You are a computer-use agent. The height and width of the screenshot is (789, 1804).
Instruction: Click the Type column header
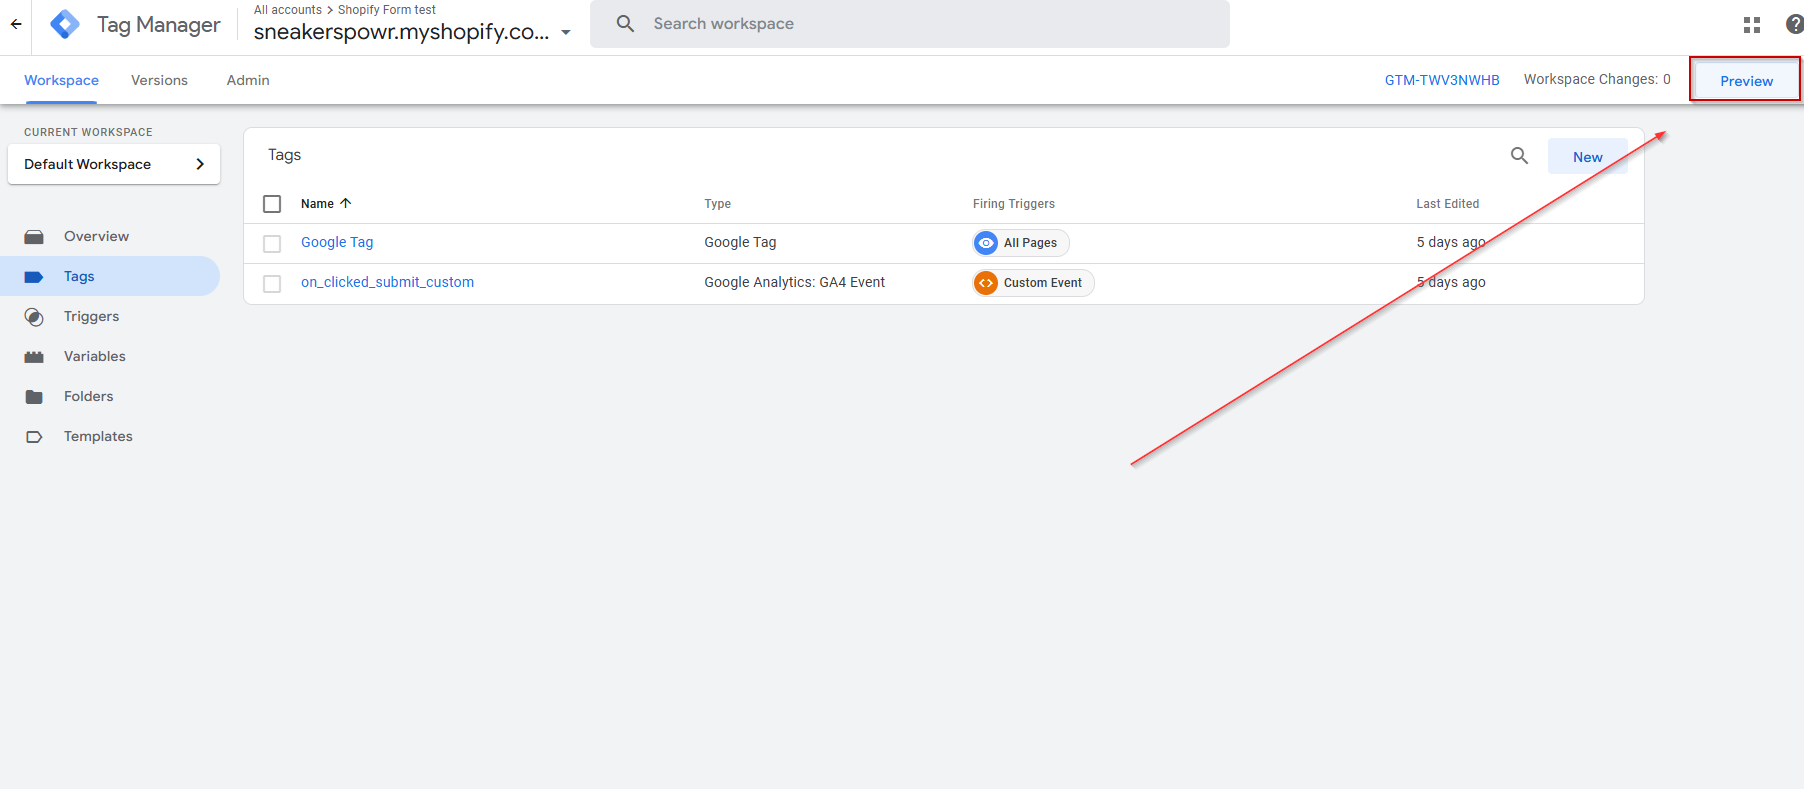[x=717, y=203]
